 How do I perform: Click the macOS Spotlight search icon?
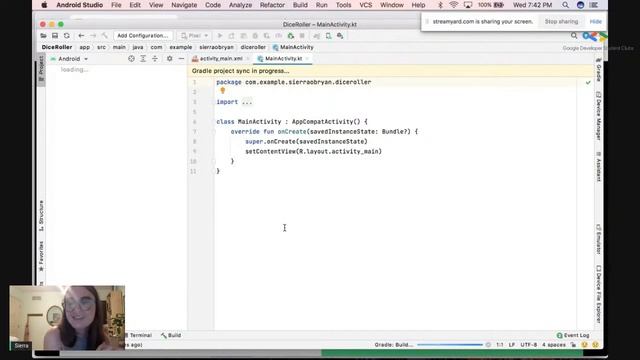[x=565, y=5]
